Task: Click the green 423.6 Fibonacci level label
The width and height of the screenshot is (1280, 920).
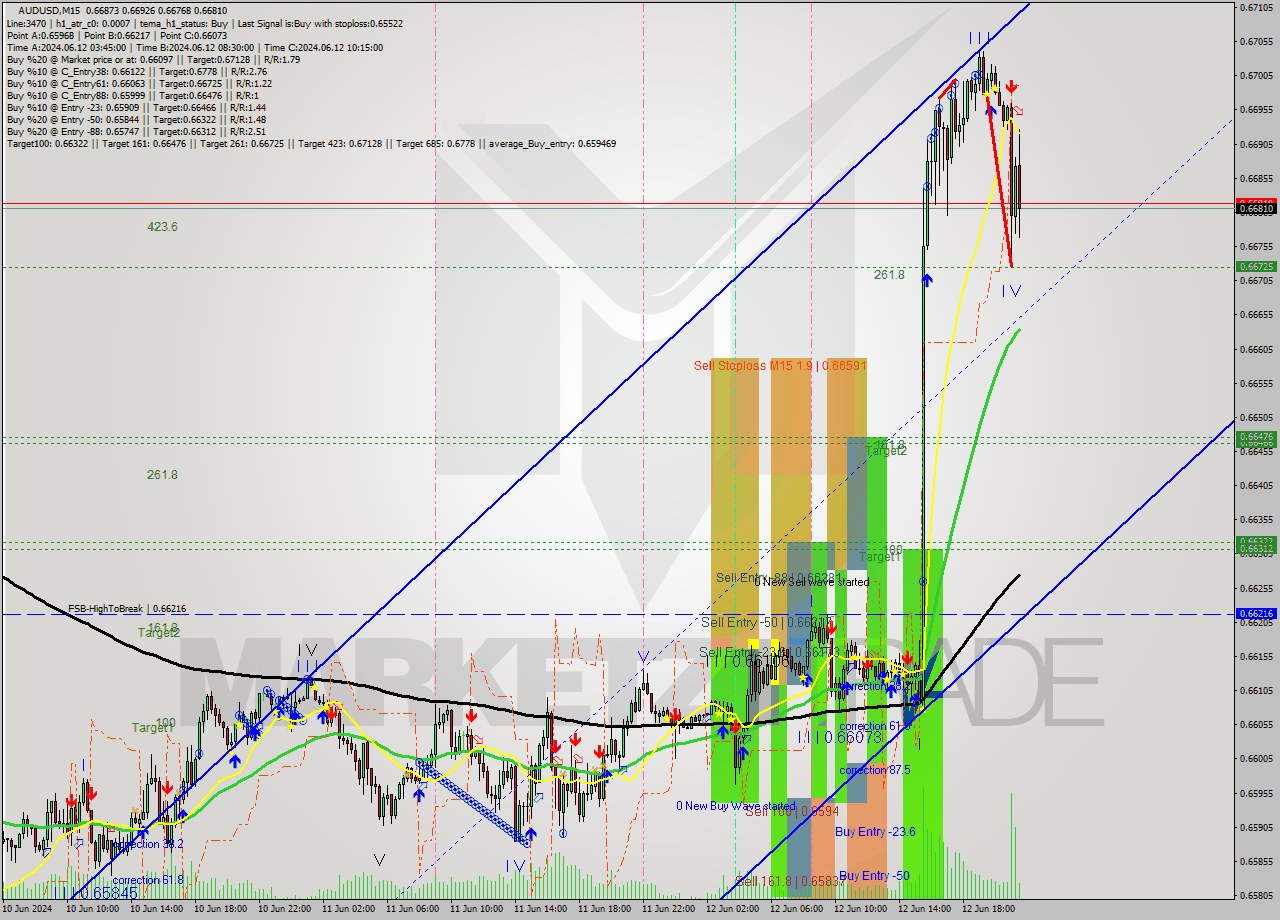Action: pos(162,227)
